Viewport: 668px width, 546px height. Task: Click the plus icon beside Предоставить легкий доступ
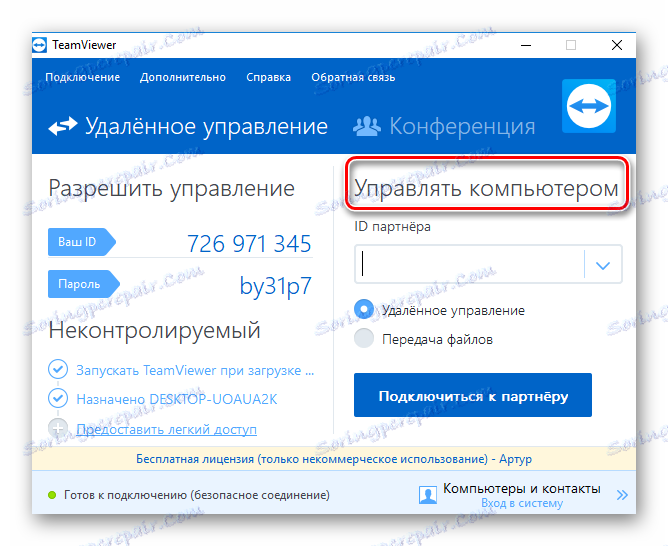click(x=58, y=428)
